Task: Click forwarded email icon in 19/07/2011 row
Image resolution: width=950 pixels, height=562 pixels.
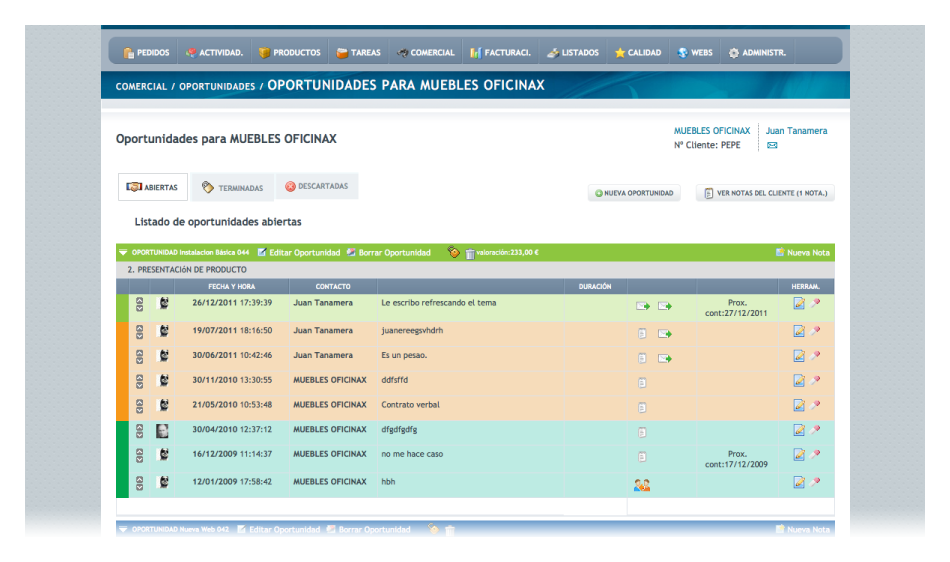Action: [x=665, y=334]
